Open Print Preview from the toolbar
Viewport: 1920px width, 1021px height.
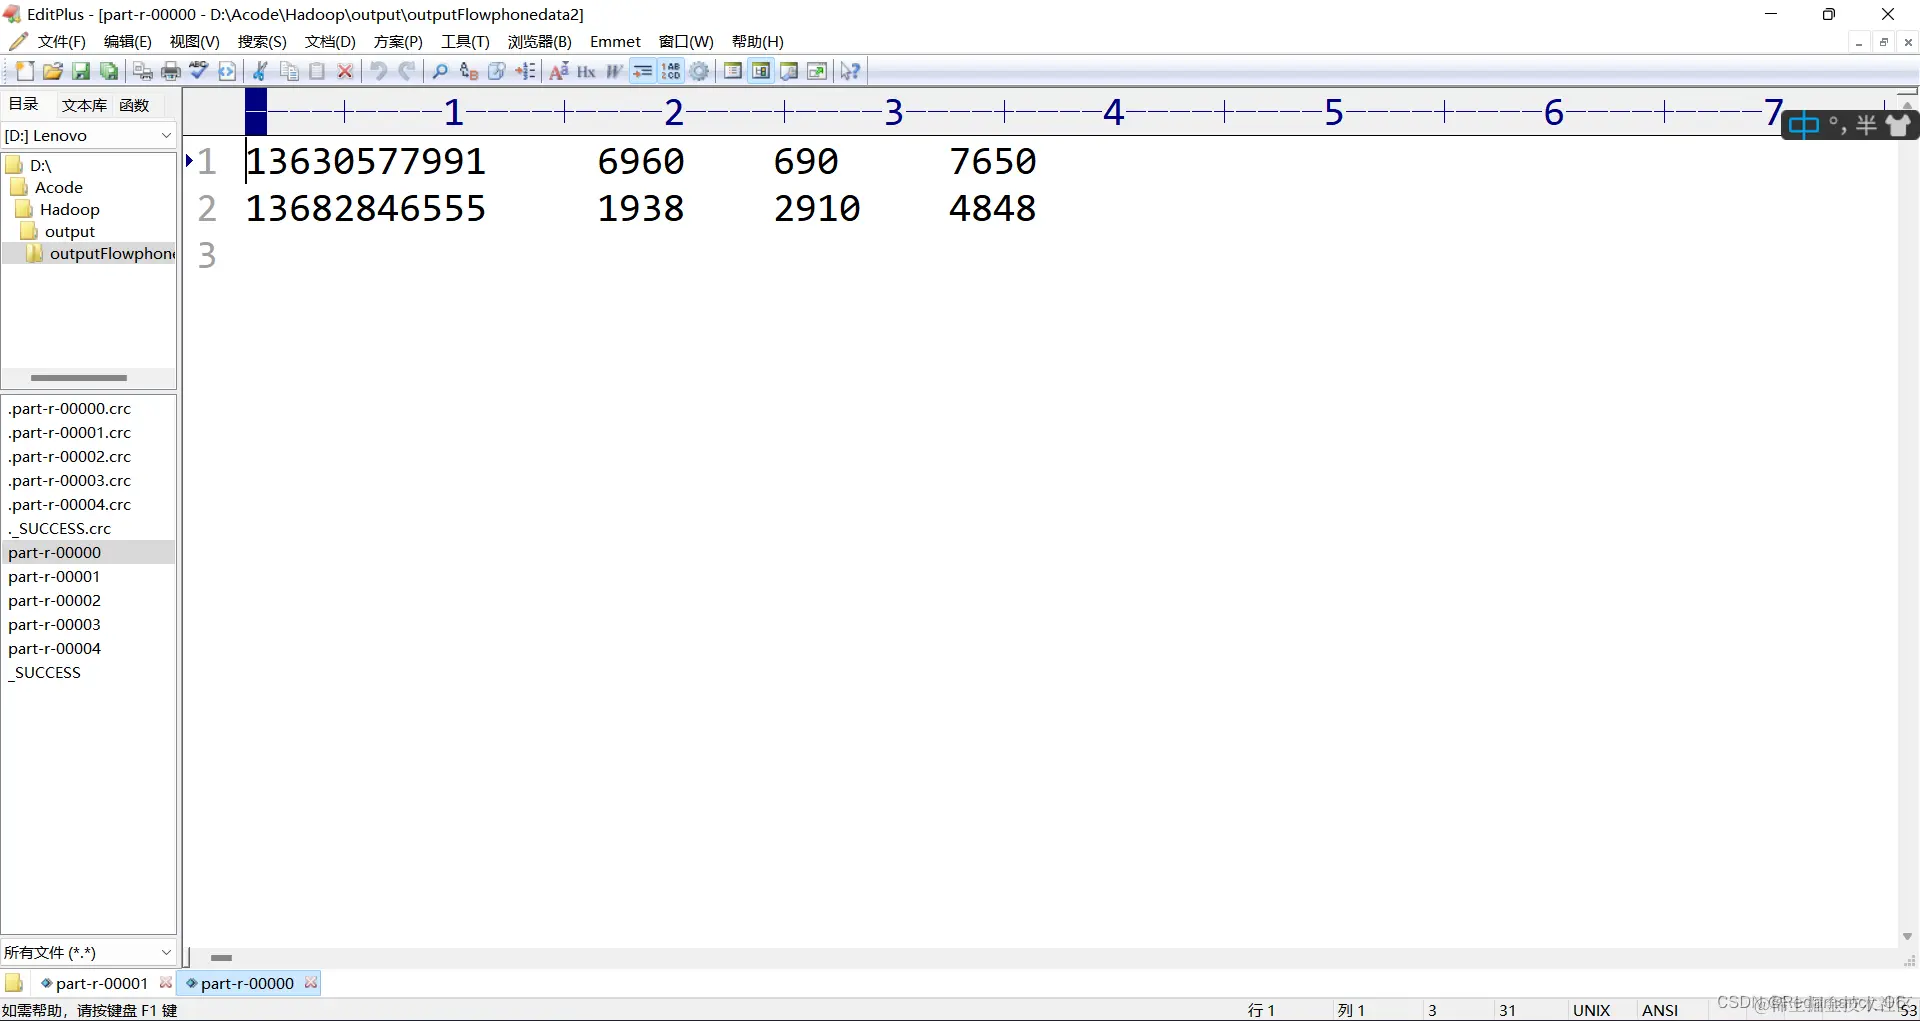pos(143,71)
